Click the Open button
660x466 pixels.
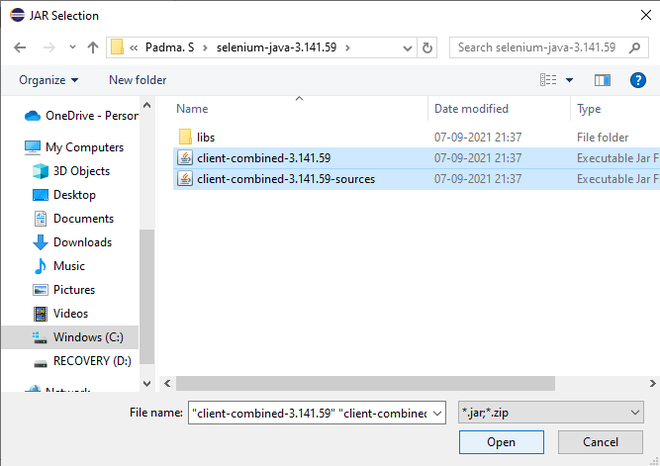click(x=501, y=442)
